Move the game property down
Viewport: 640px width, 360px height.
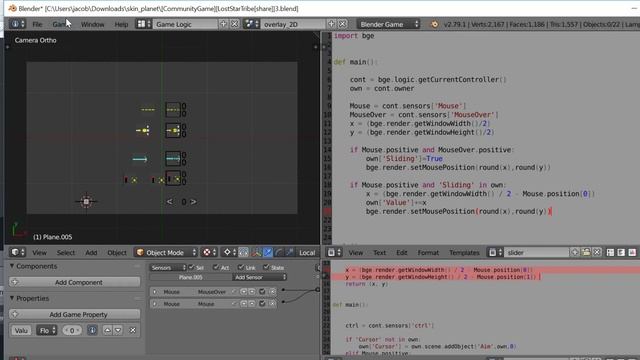coord(118,330)
